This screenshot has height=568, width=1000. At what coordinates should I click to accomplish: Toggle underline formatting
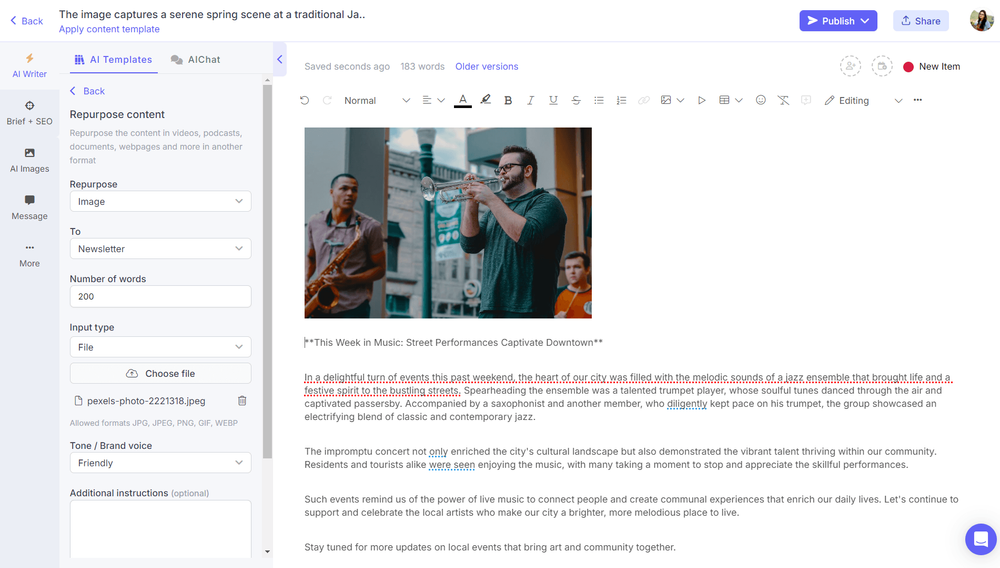tap(553, 101)
